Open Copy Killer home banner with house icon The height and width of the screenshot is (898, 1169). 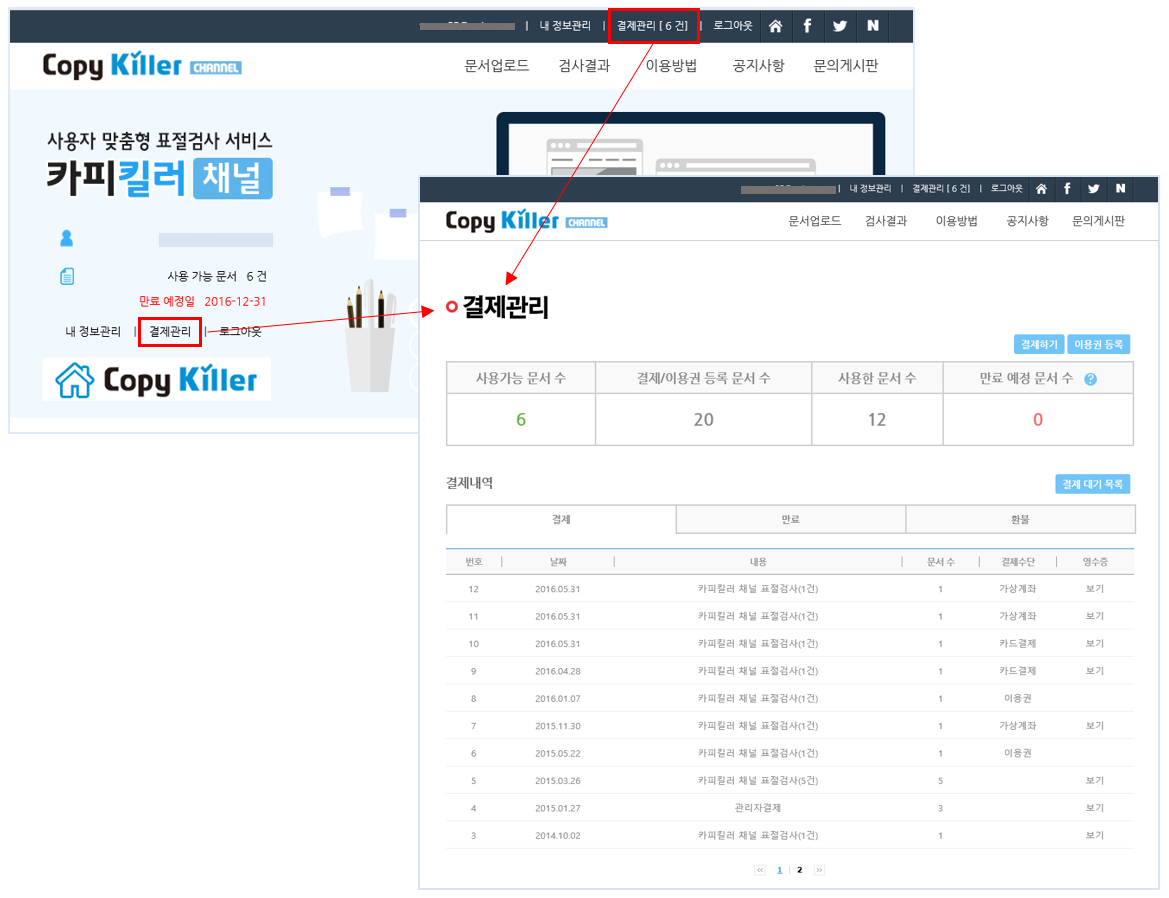(x=157, y=379)
